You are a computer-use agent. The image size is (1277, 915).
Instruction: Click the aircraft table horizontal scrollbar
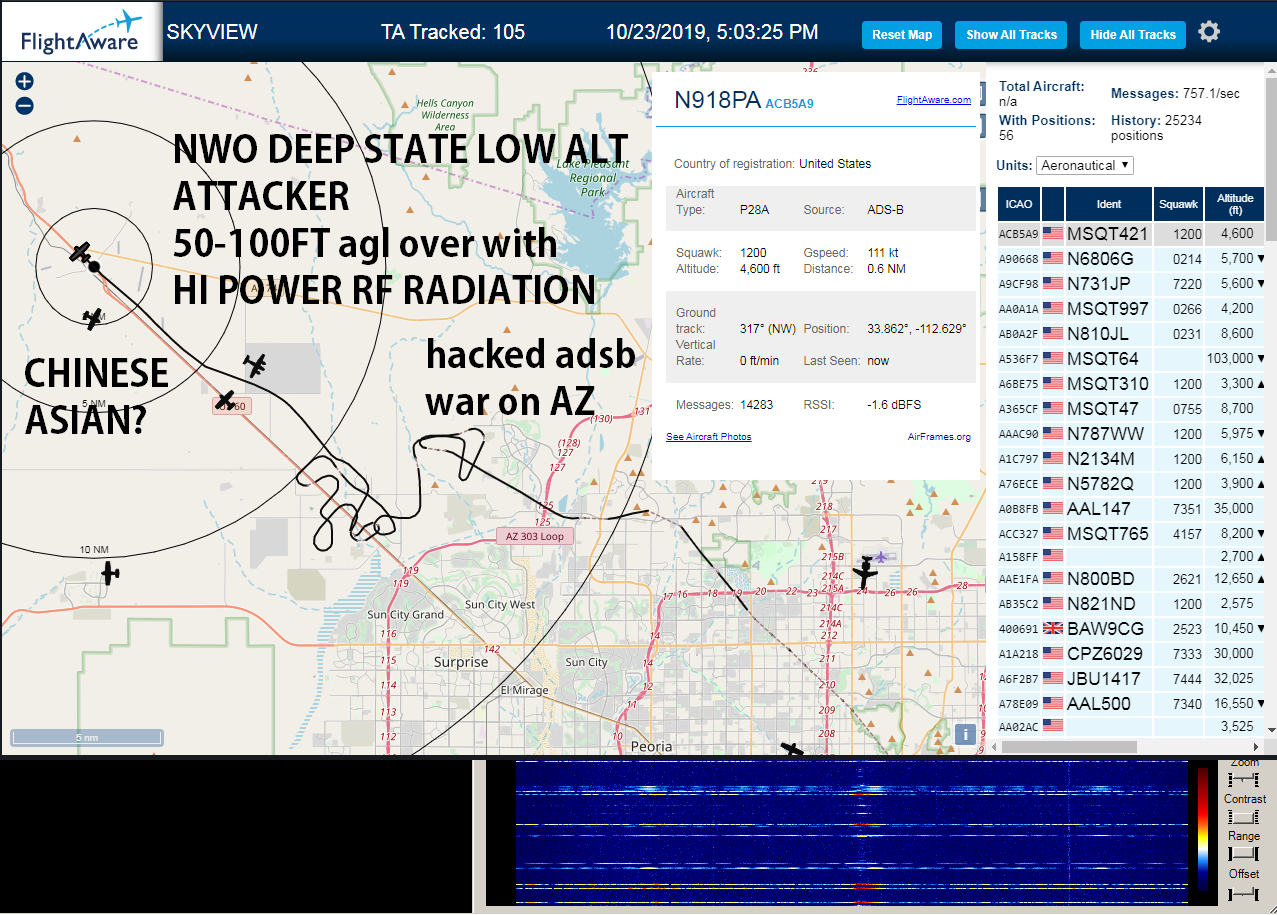coord(1067,747)
